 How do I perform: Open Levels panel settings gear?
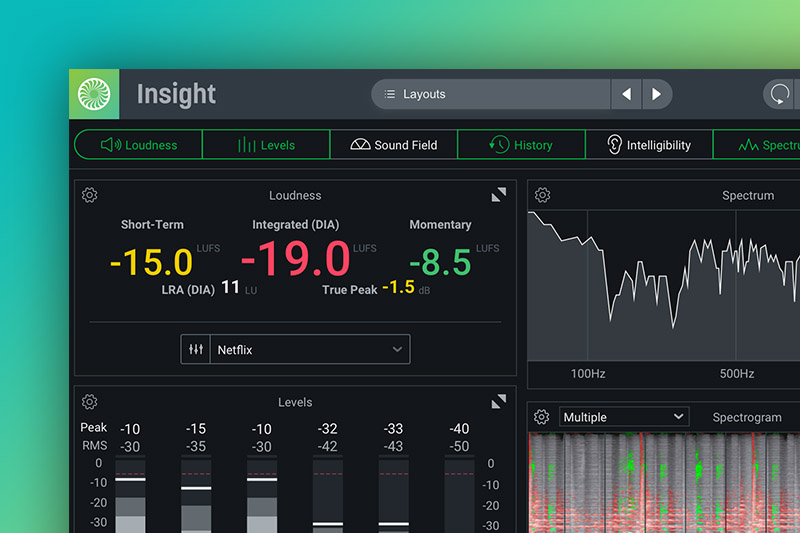89,402
